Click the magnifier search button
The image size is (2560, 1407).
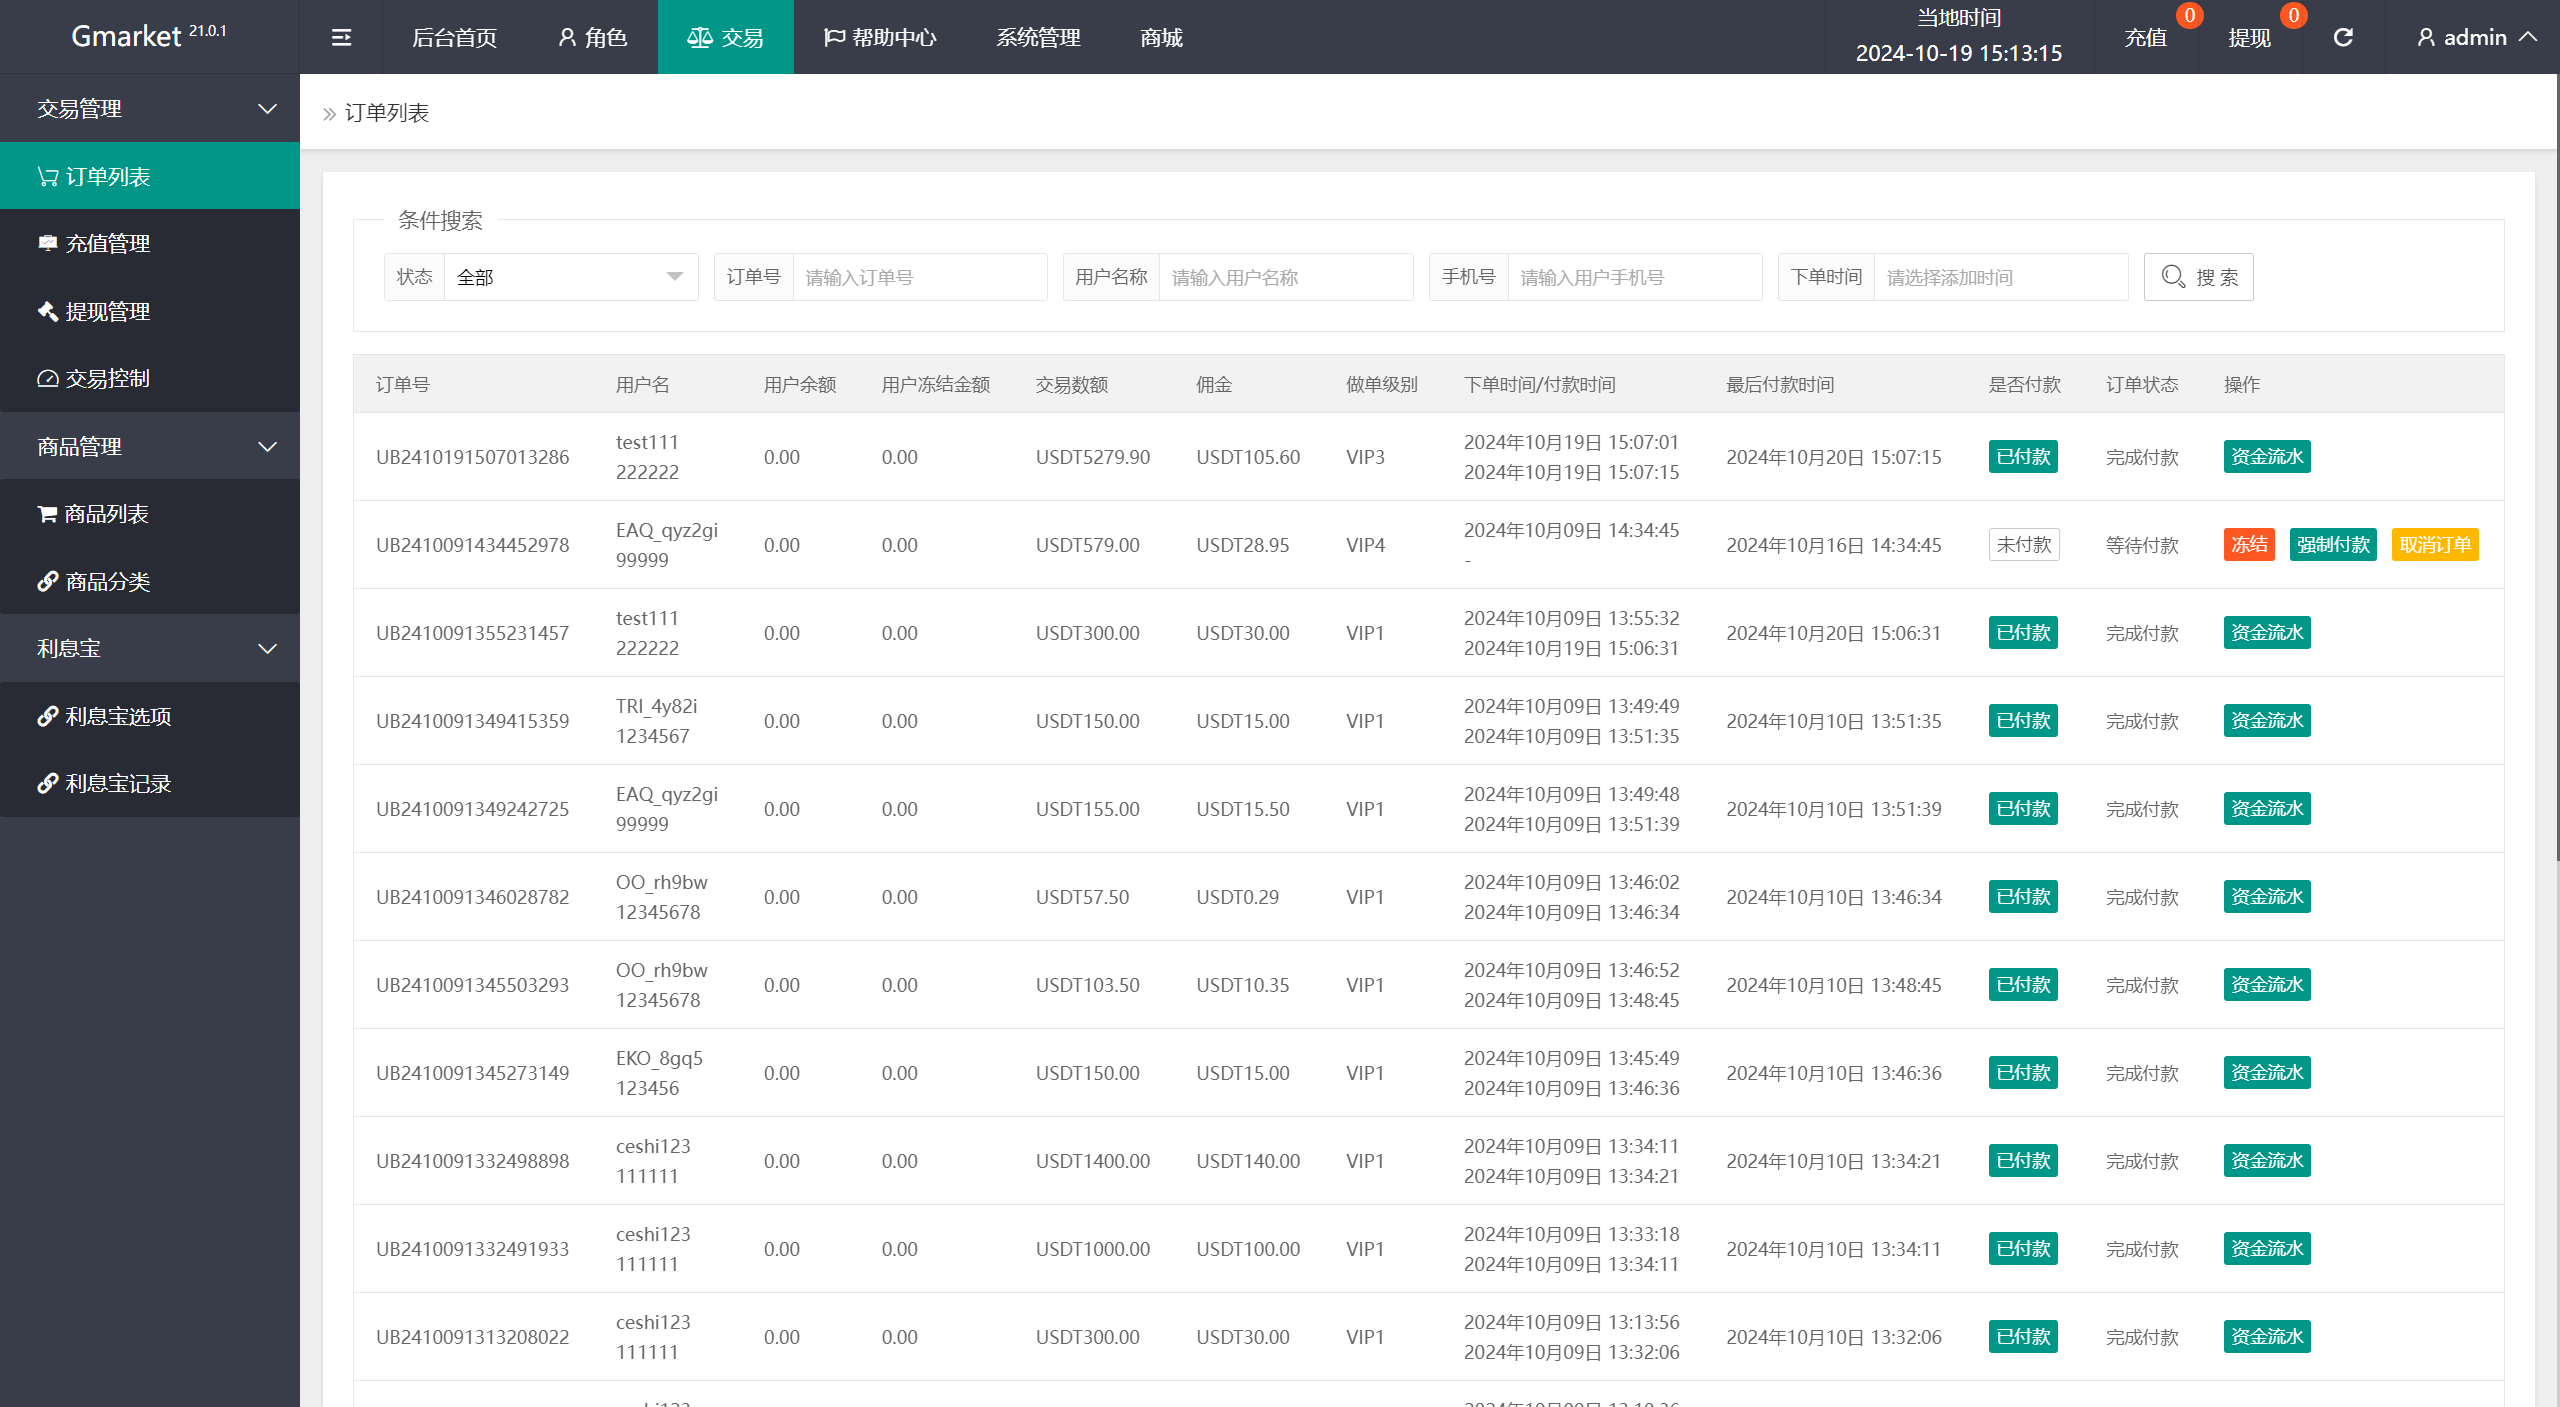2198,277
